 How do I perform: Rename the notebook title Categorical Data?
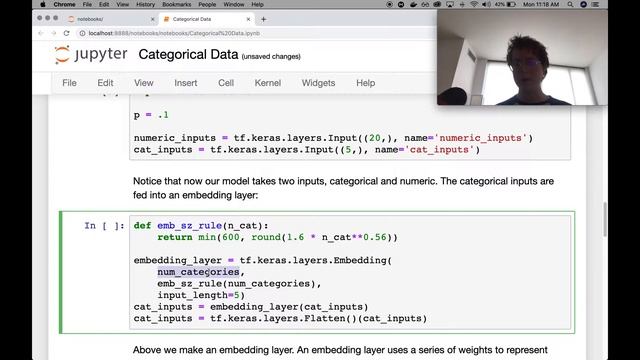(188, 55)
